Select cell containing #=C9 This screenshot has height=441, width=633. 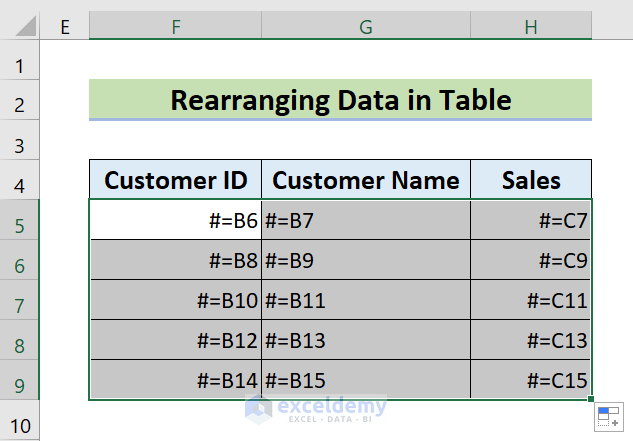531,260
